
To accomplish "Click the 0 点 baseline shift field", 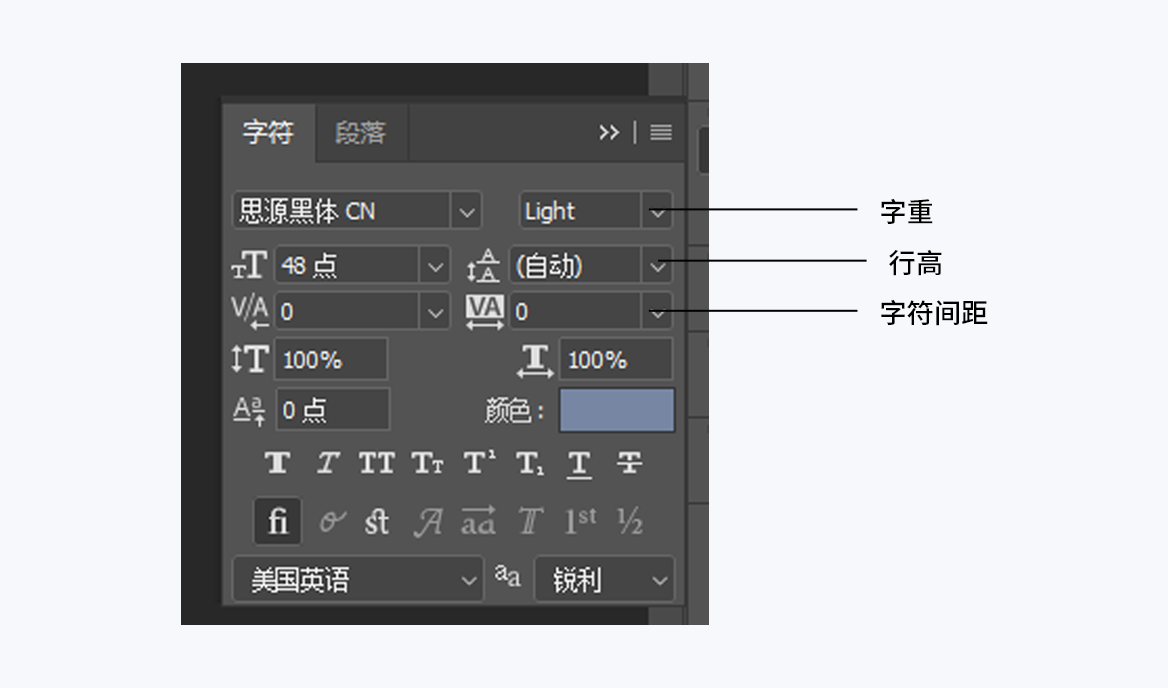I will point(332,409).
